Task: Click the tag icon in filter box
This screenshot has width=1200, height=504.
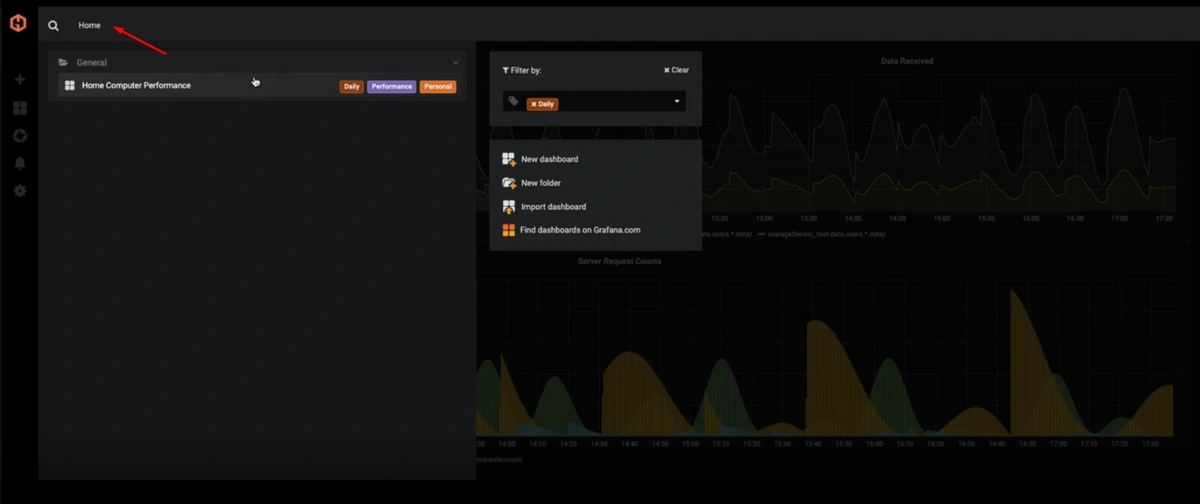Action: tap(514, 101)
